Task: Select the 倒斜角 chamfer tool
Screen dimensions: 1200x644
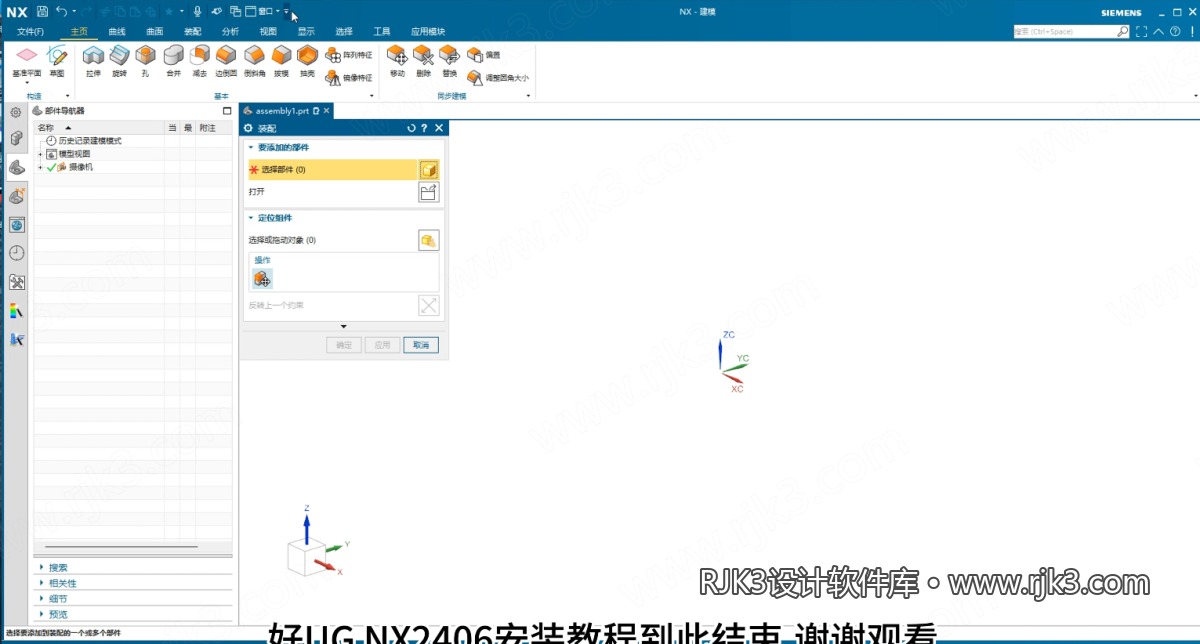Action: pos(254,60)
